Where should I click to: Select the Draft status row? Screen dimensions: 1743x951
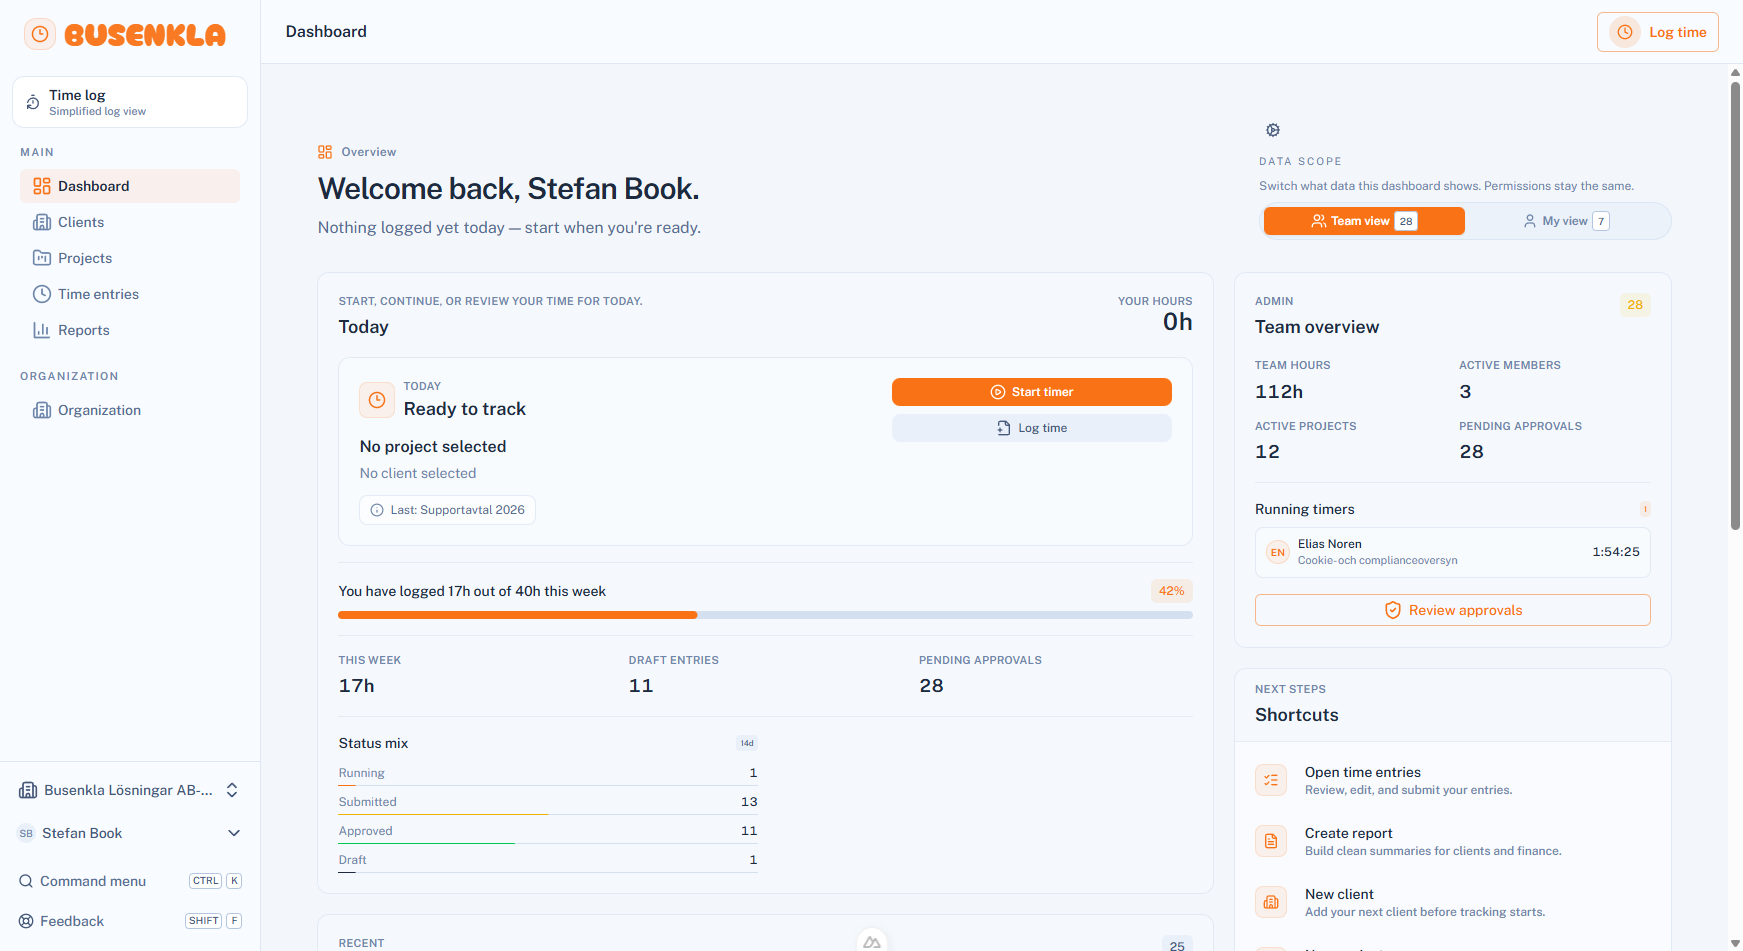tap(548, 860)
